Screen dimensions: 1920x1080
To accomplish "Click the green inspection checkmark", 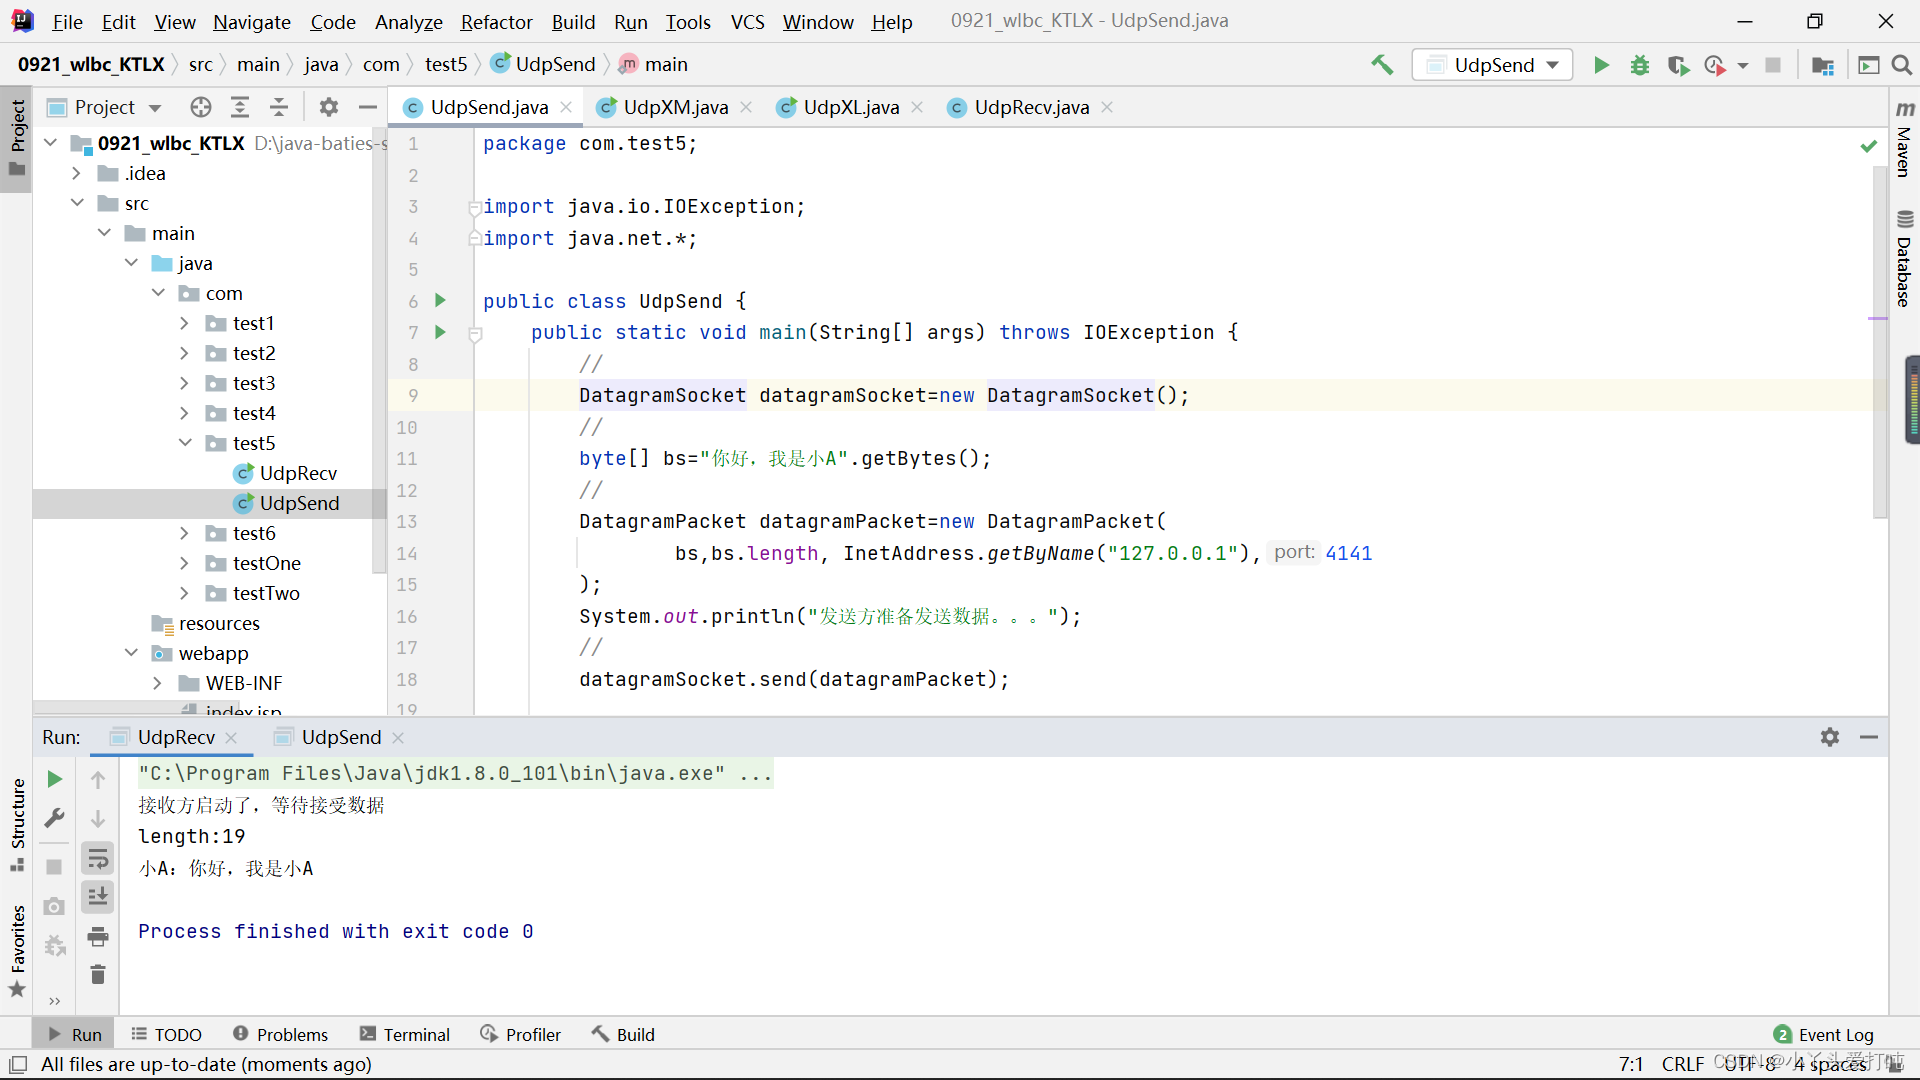I will (x=1868, y=146).
